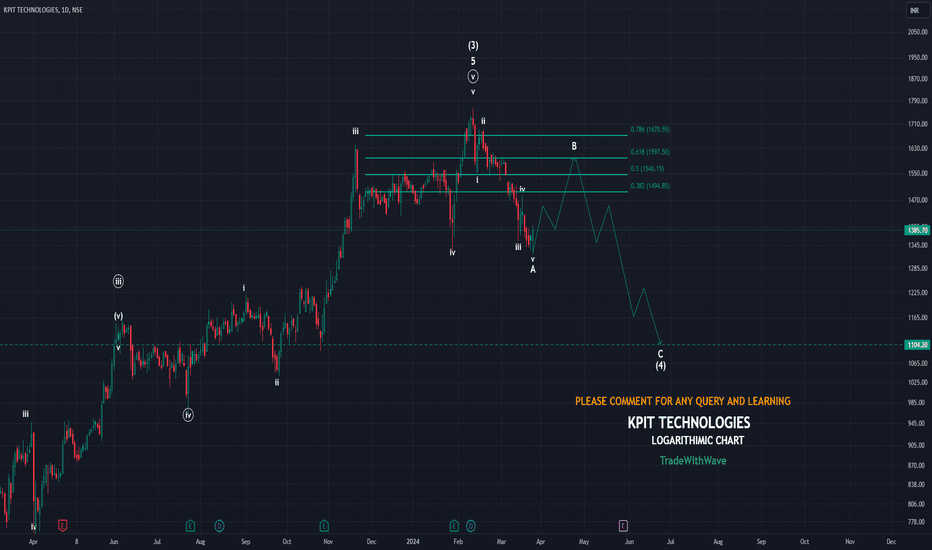Open the green earnings marker before Aug
This screenshot has width=932, height=550.
pos(190,526)
